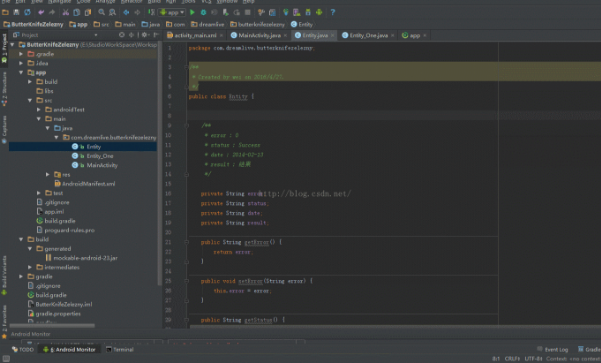Viewport: 601px width, 363px height.
Task: Expand the .gradle folder arrow
Action: click(21, 54)
